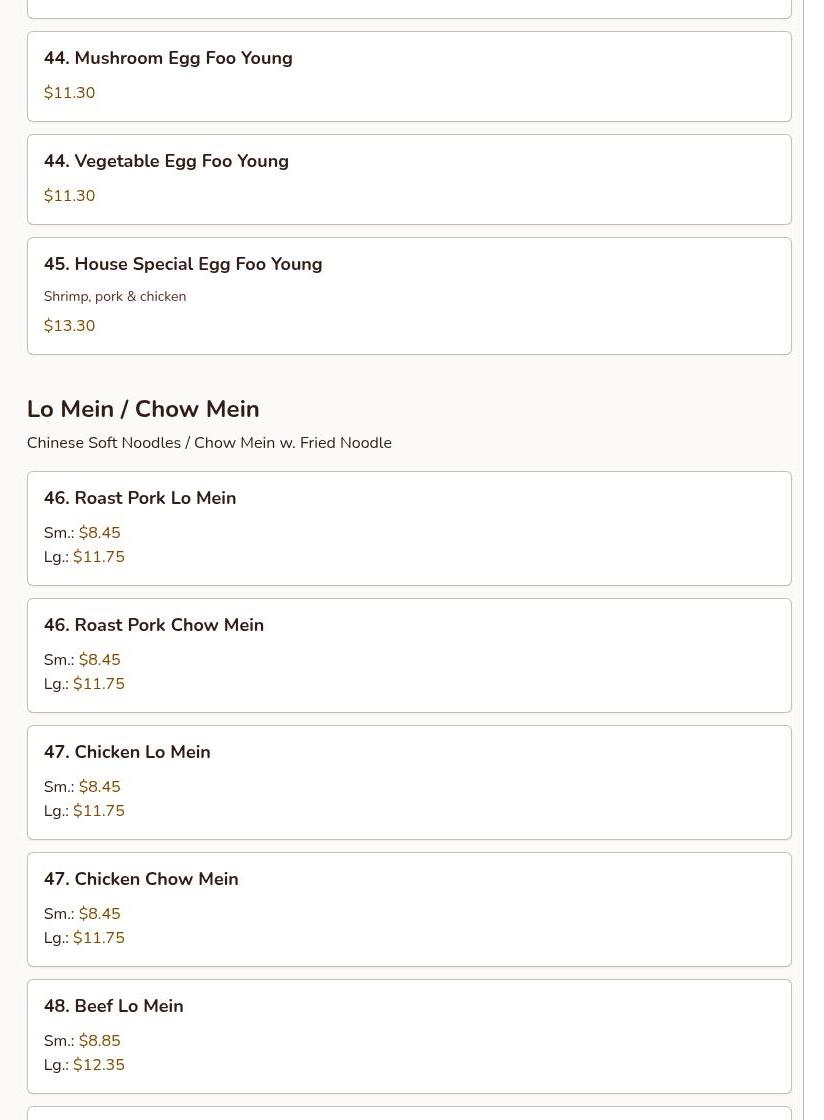
Task: Select the $8.85 small Beef Lo Mein
Action: pyautogui.click(x=99, y=1041)
